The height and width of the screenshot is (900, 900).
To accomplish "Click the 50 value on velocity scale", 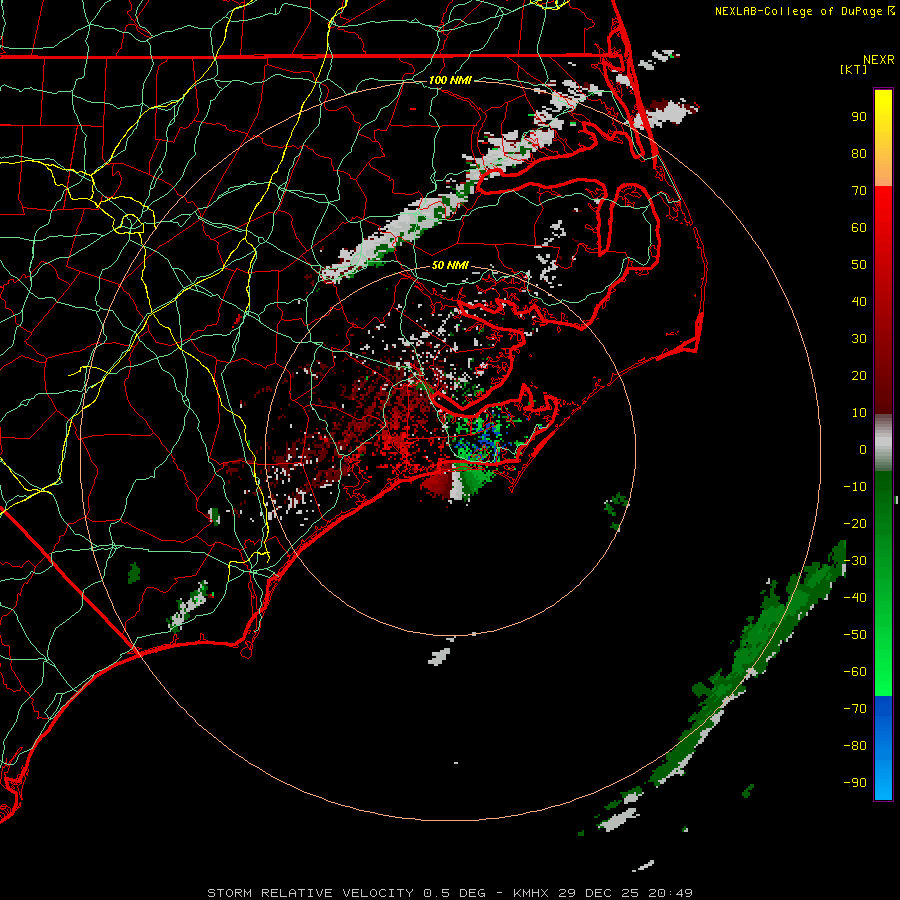I will pos(859,265).
